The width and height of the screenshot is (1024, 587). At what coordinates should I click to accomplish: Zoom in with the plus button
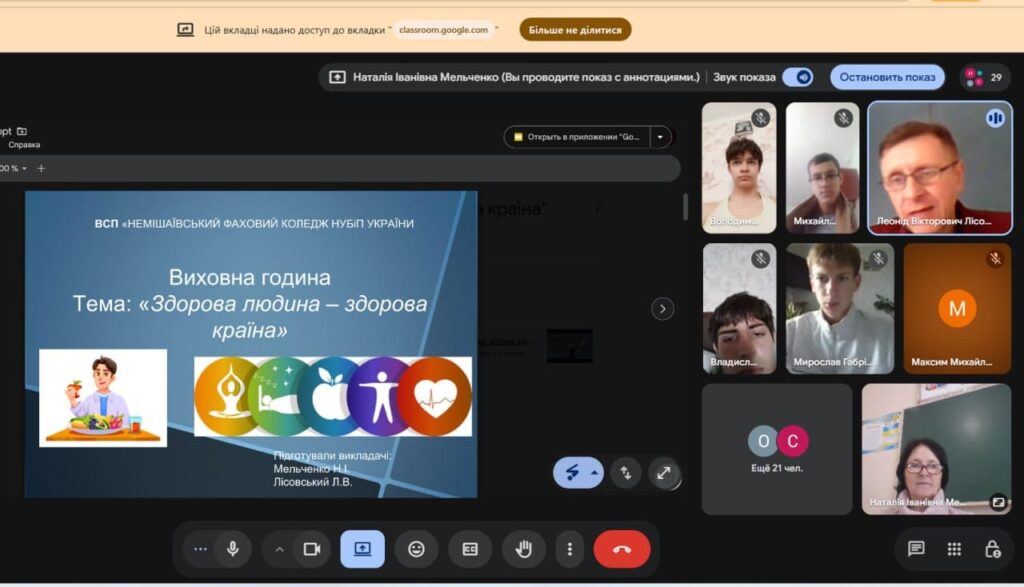pos(41,168)
